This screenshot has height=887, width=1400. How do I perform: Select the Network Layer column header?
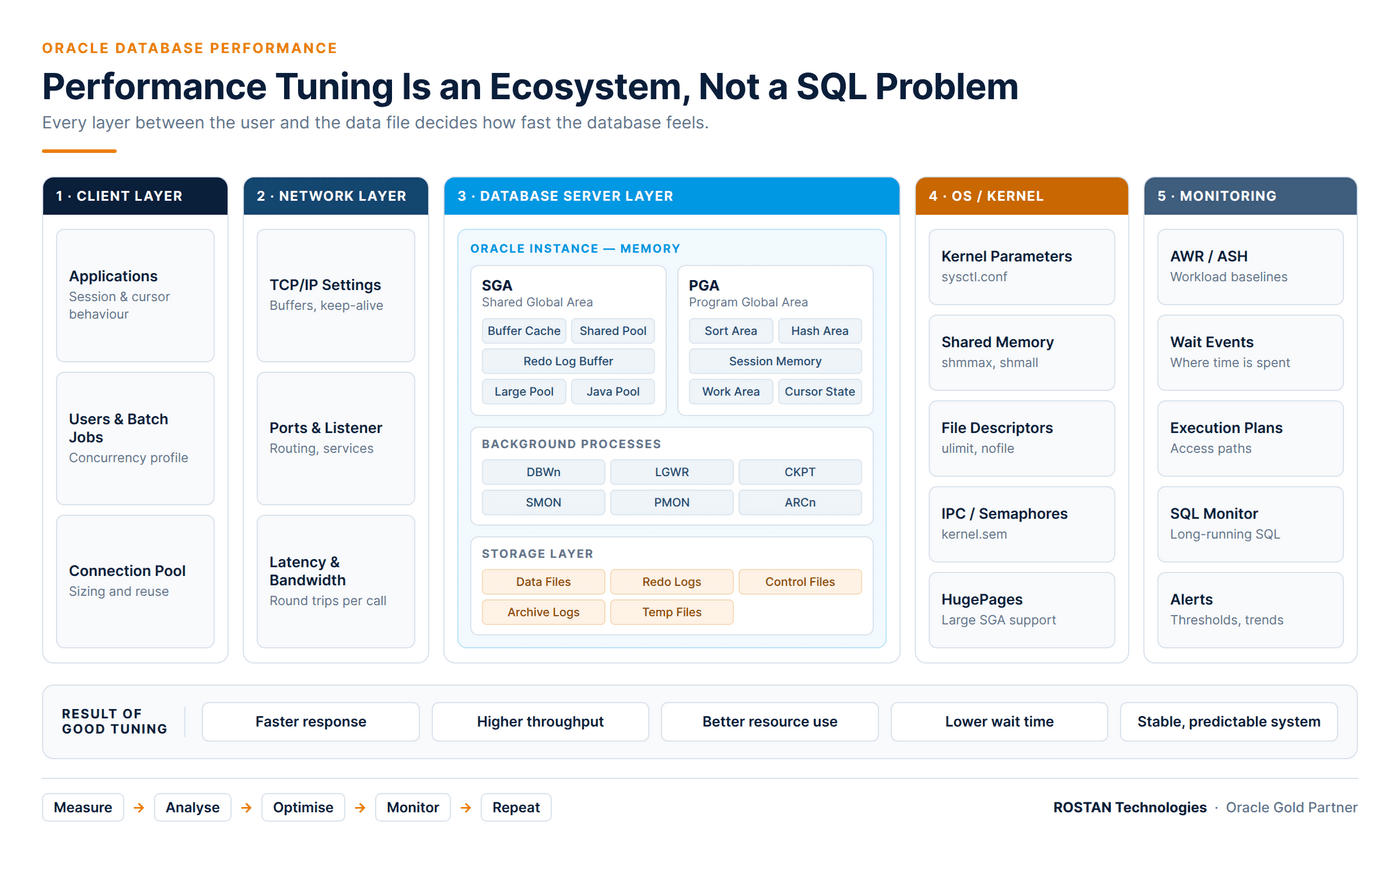tap(336, 196)
